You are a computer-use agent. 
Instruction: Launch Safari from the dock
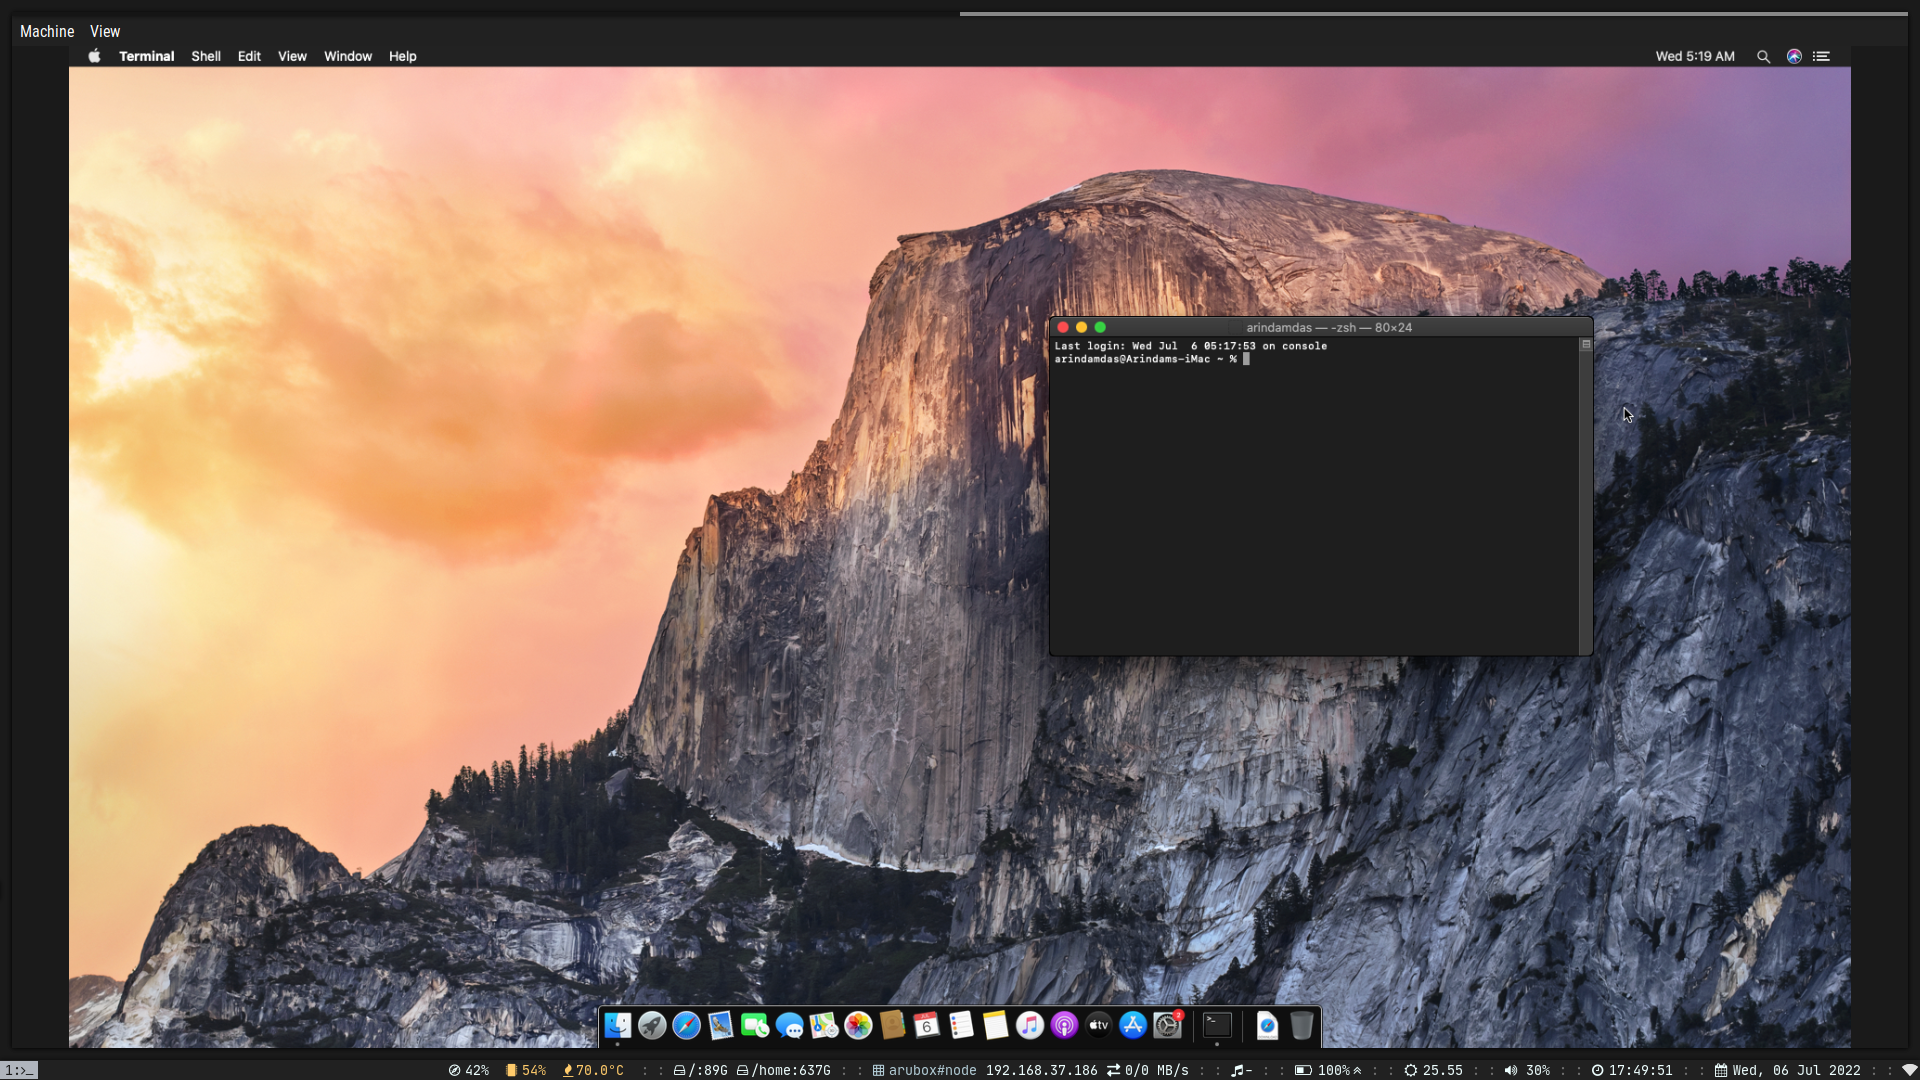pos(686,1025)
